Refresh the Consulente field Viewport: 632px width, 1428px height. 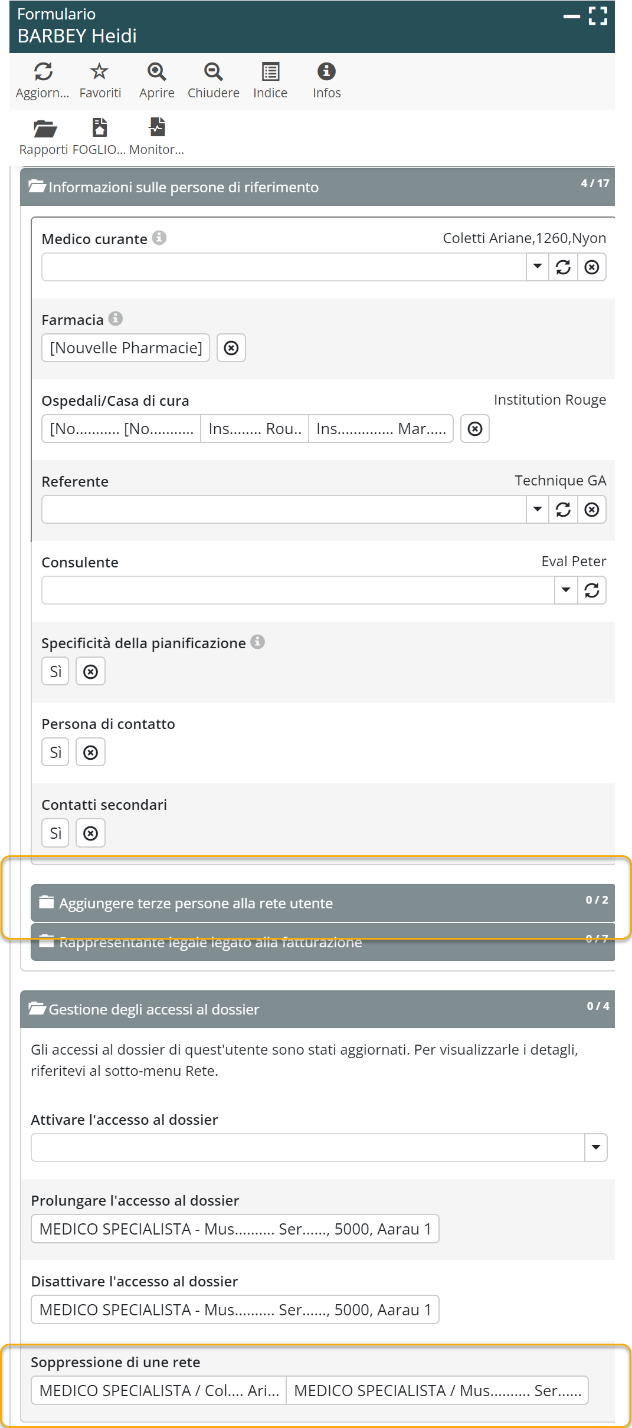tap(592, 590)
